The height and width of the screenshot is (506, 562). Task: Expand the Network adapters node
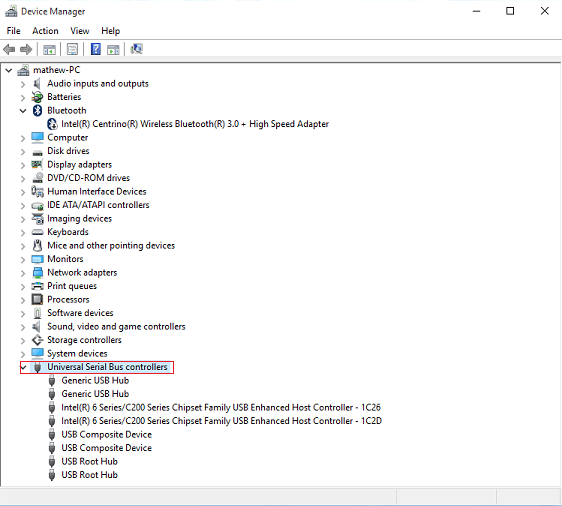tap(23, 273)
